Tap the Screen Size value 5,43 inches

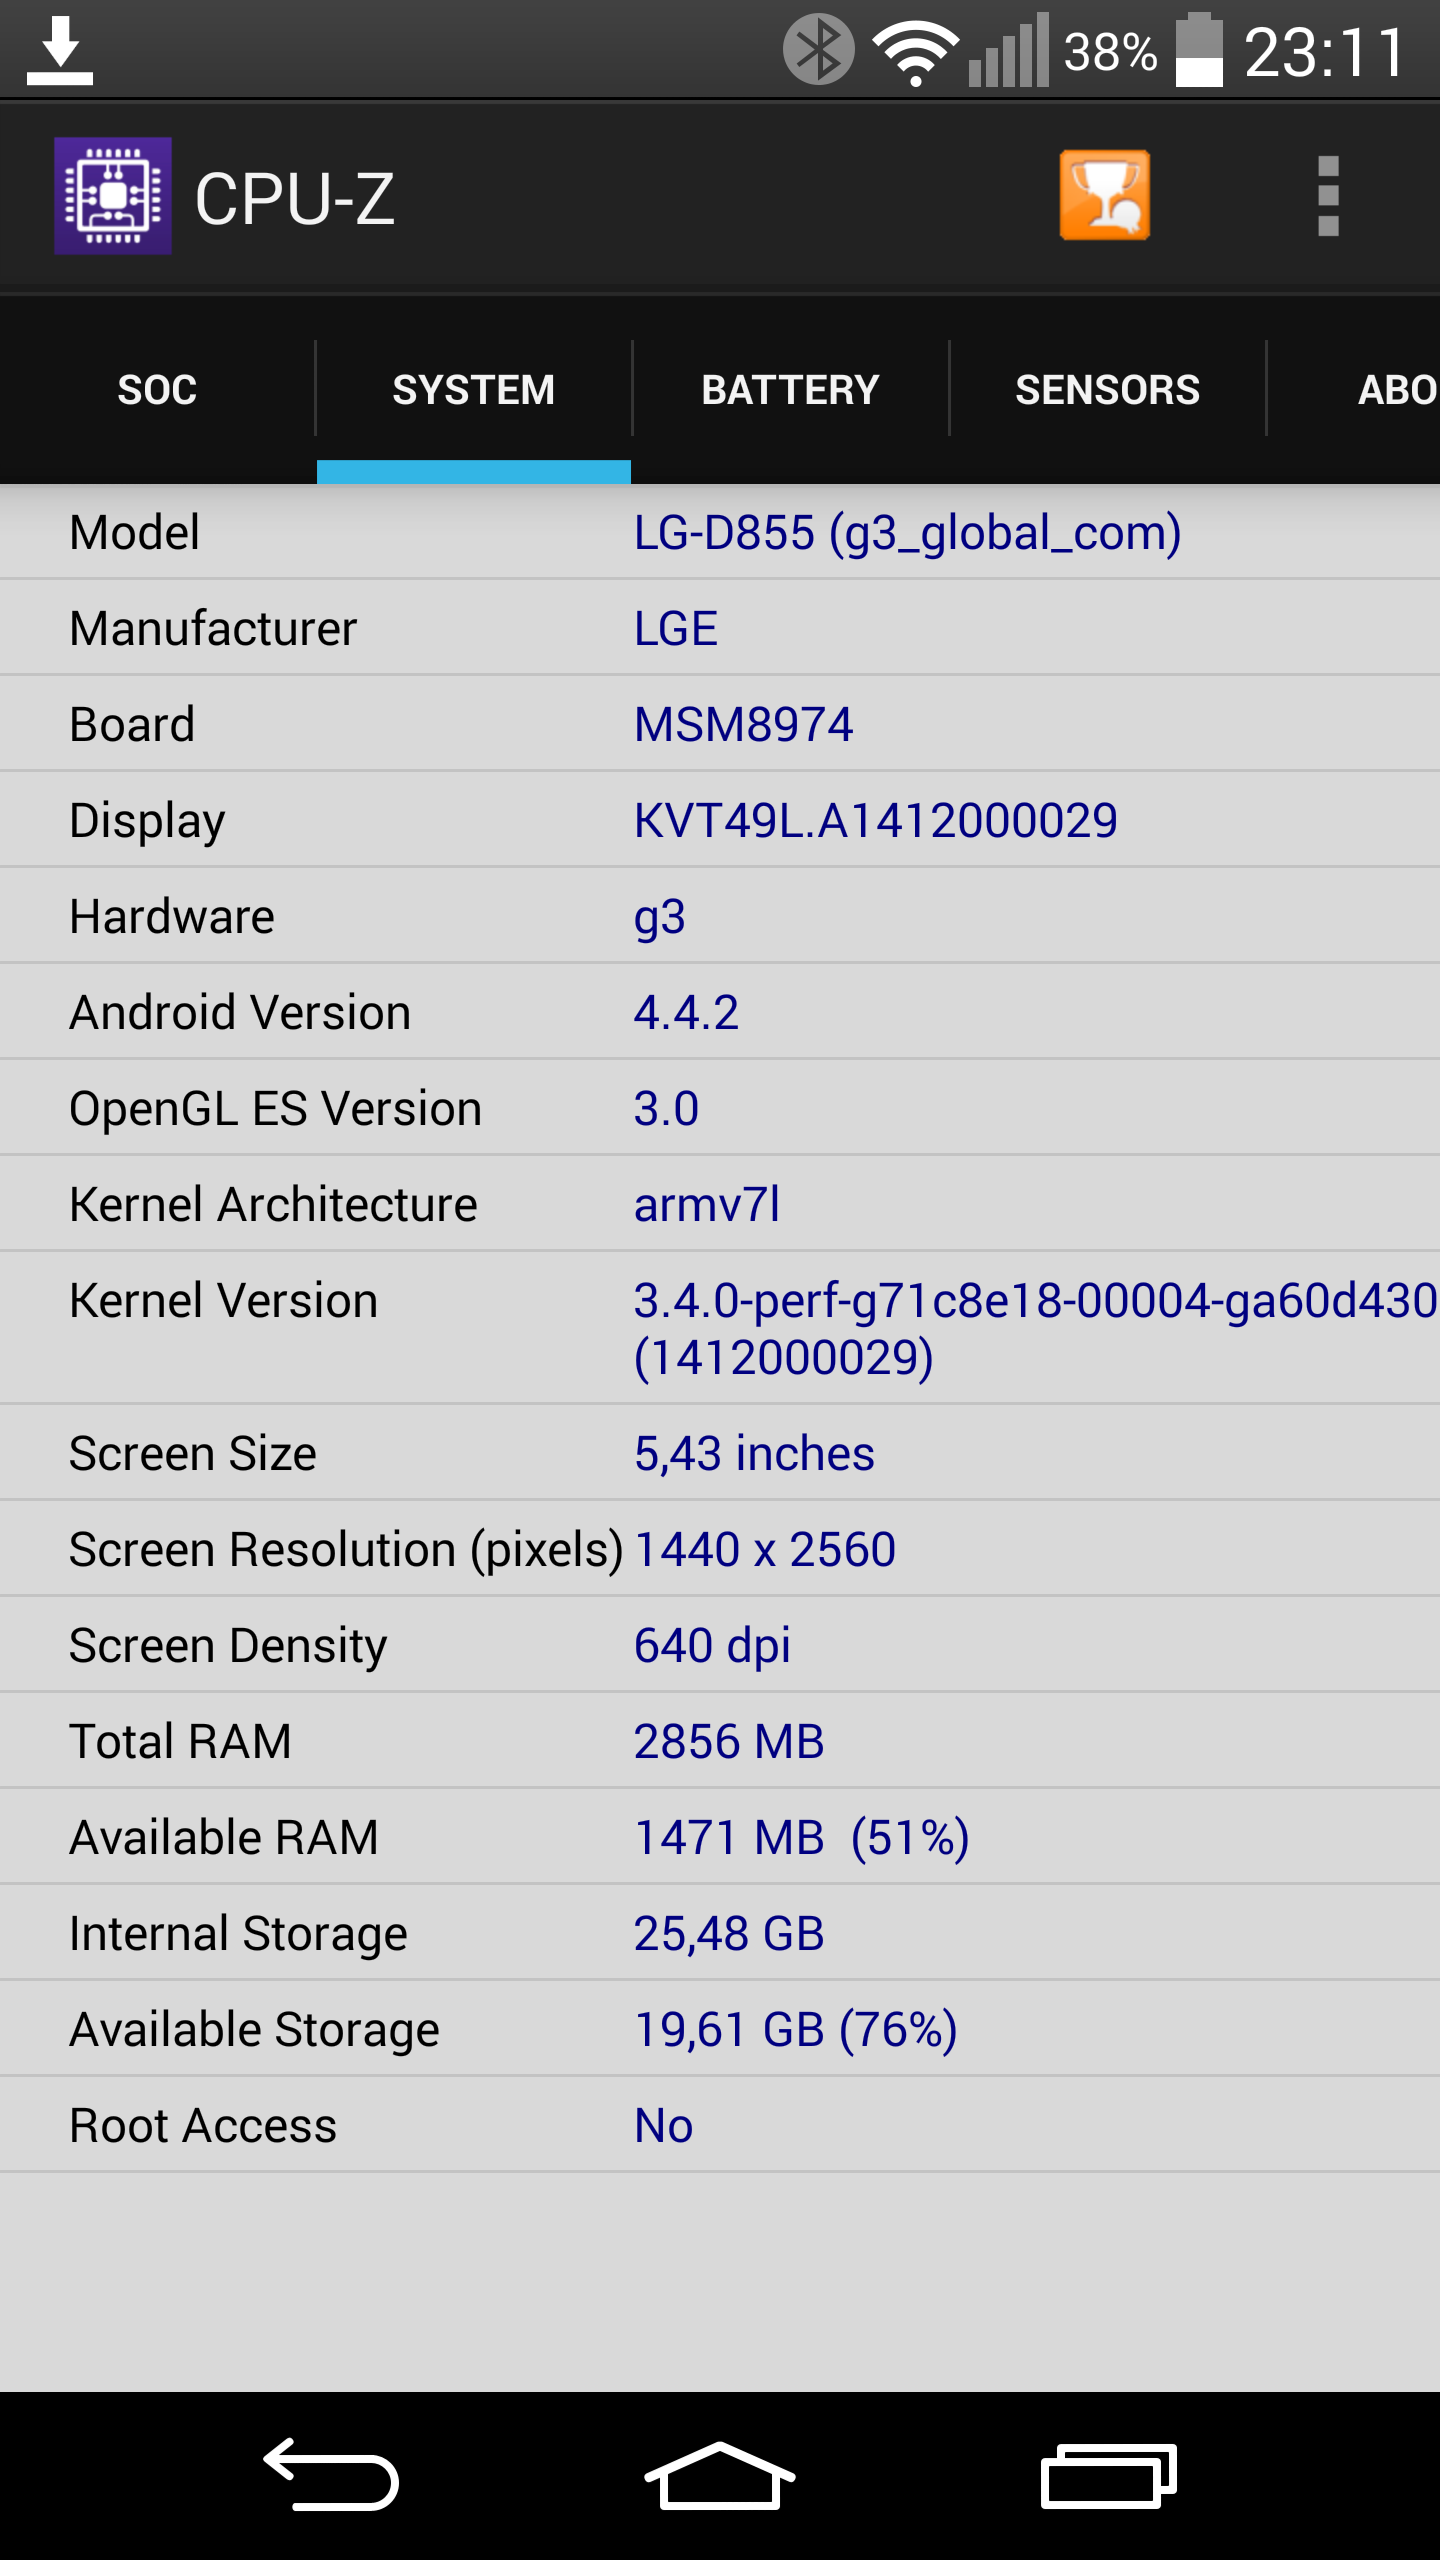754,1454
